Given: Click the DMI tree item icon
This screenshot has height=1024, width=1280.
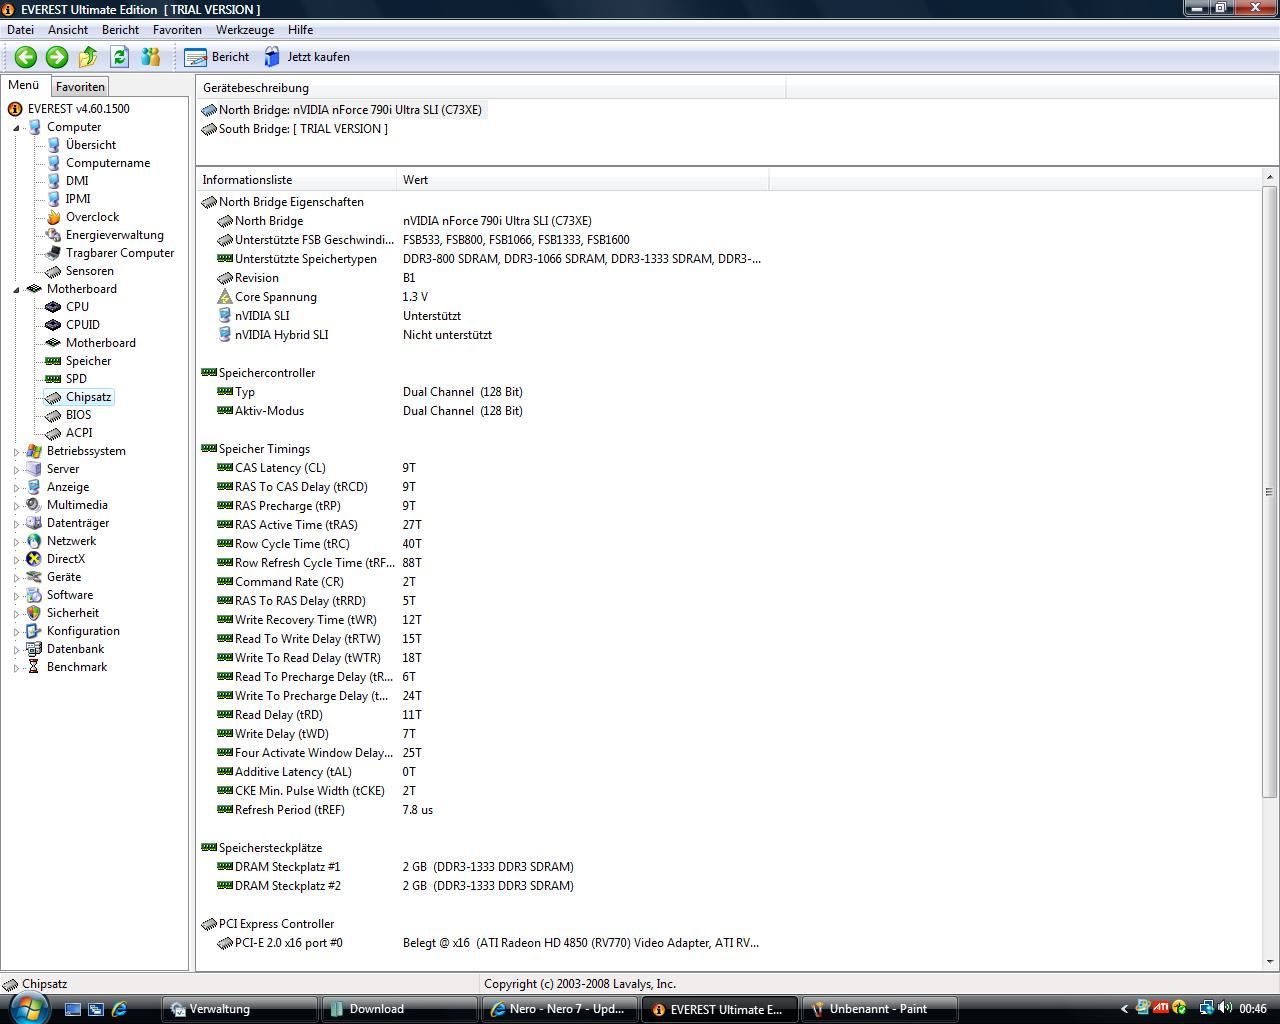Looking at the screenshot, I should pyautogui.click(x=53, y=181).
